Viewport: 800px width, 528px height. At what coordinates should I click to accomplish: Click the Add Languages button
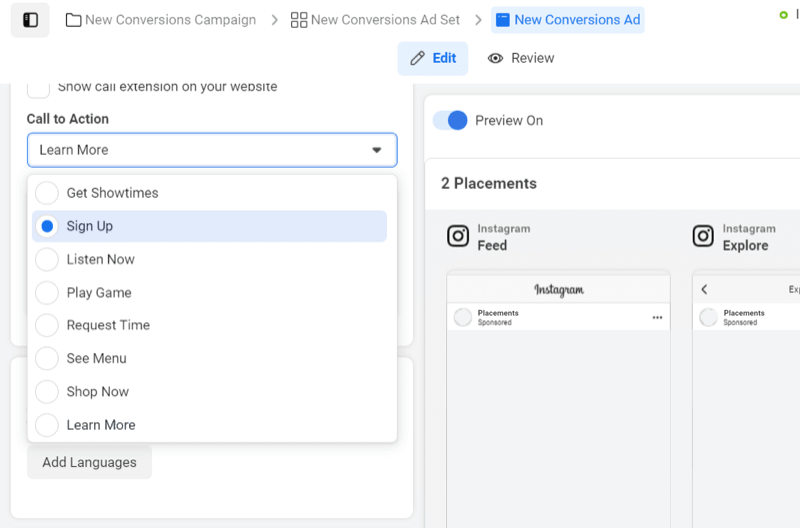coord(89,463)
